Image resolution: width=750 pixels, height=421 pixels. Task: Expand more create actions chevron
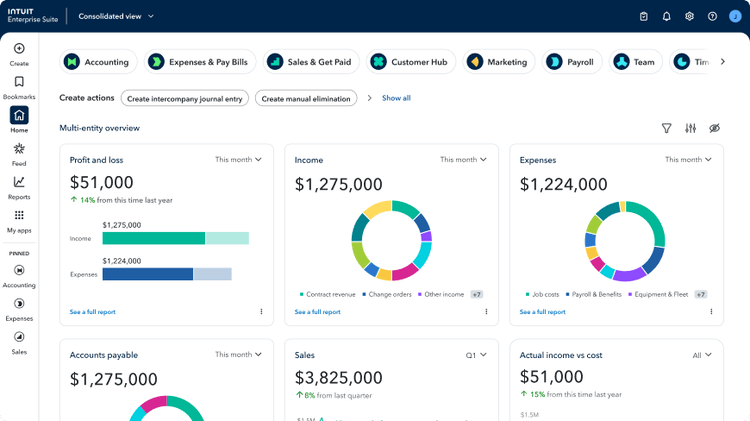pyautogui.click(x=369, y=98)
